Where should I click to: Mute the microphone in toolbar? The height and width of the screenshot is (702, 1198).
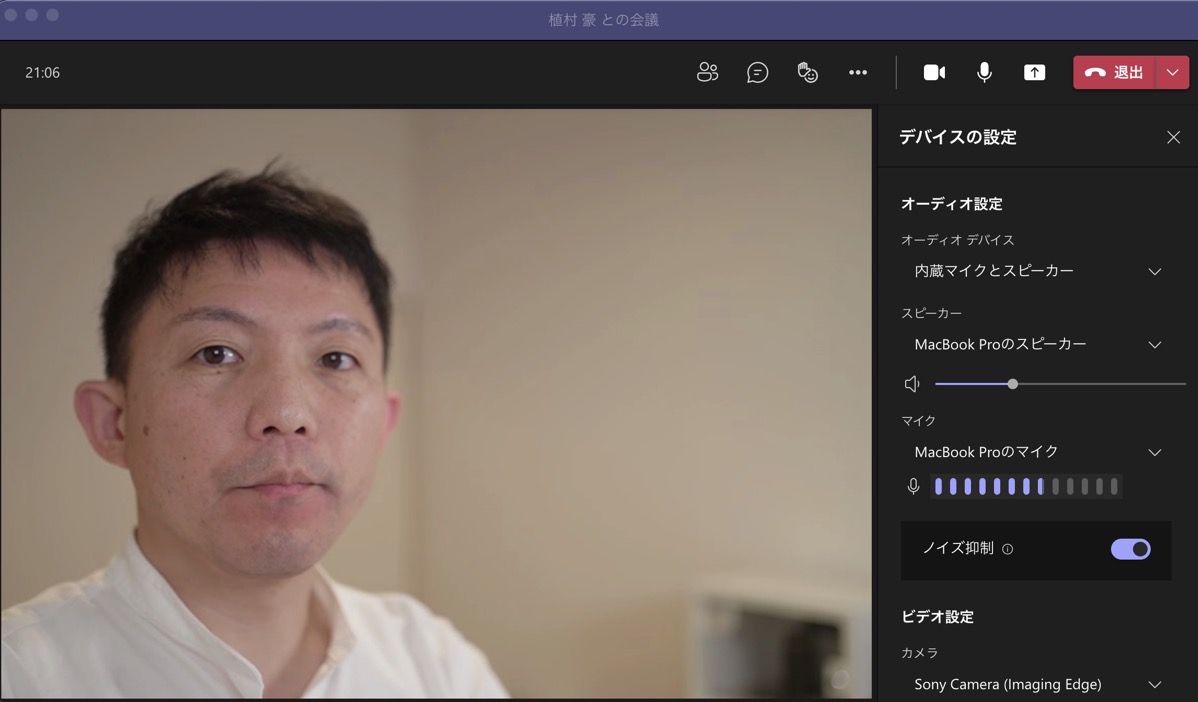coord(984,73)
